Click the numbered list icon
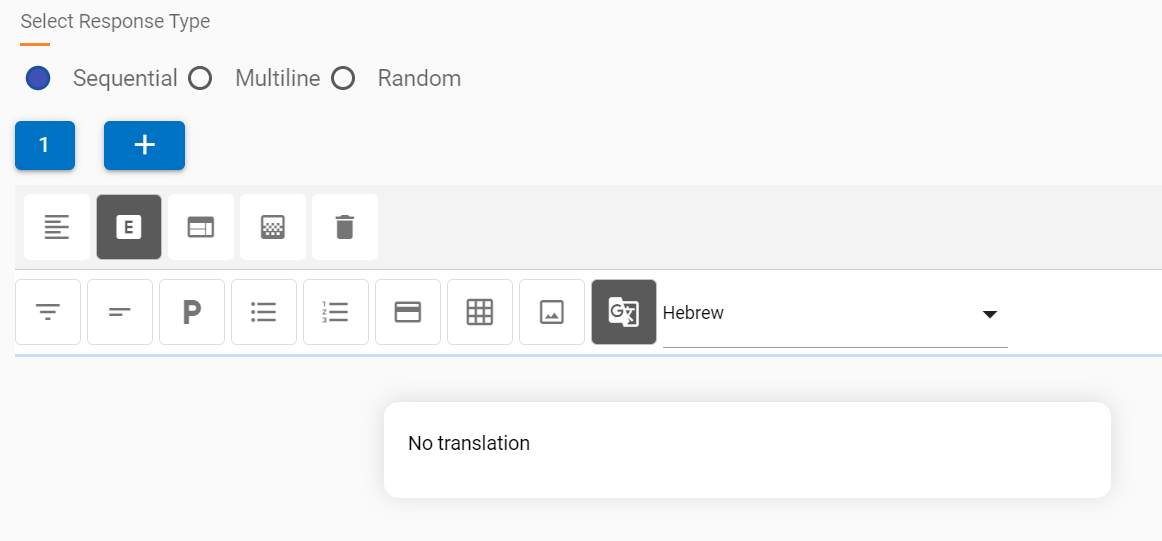The width and height of the screenshot is (1162, 541). point(336,312)
